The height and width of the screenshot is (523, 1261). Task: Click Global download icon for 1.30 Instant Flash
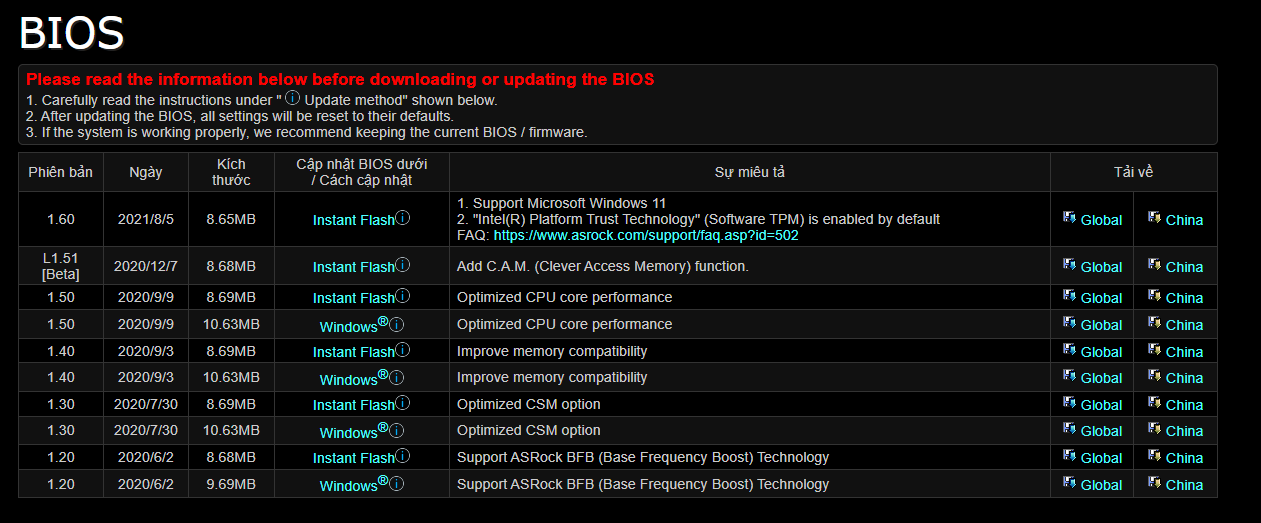(x=1069, y=402)
